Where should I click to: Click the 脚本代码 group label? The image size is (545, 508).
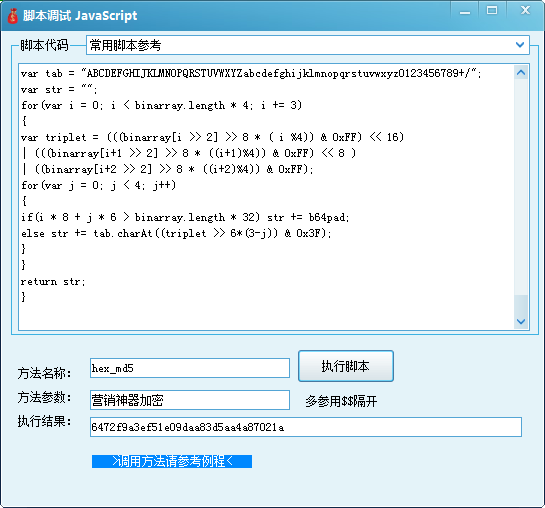(x=44, y=45)
